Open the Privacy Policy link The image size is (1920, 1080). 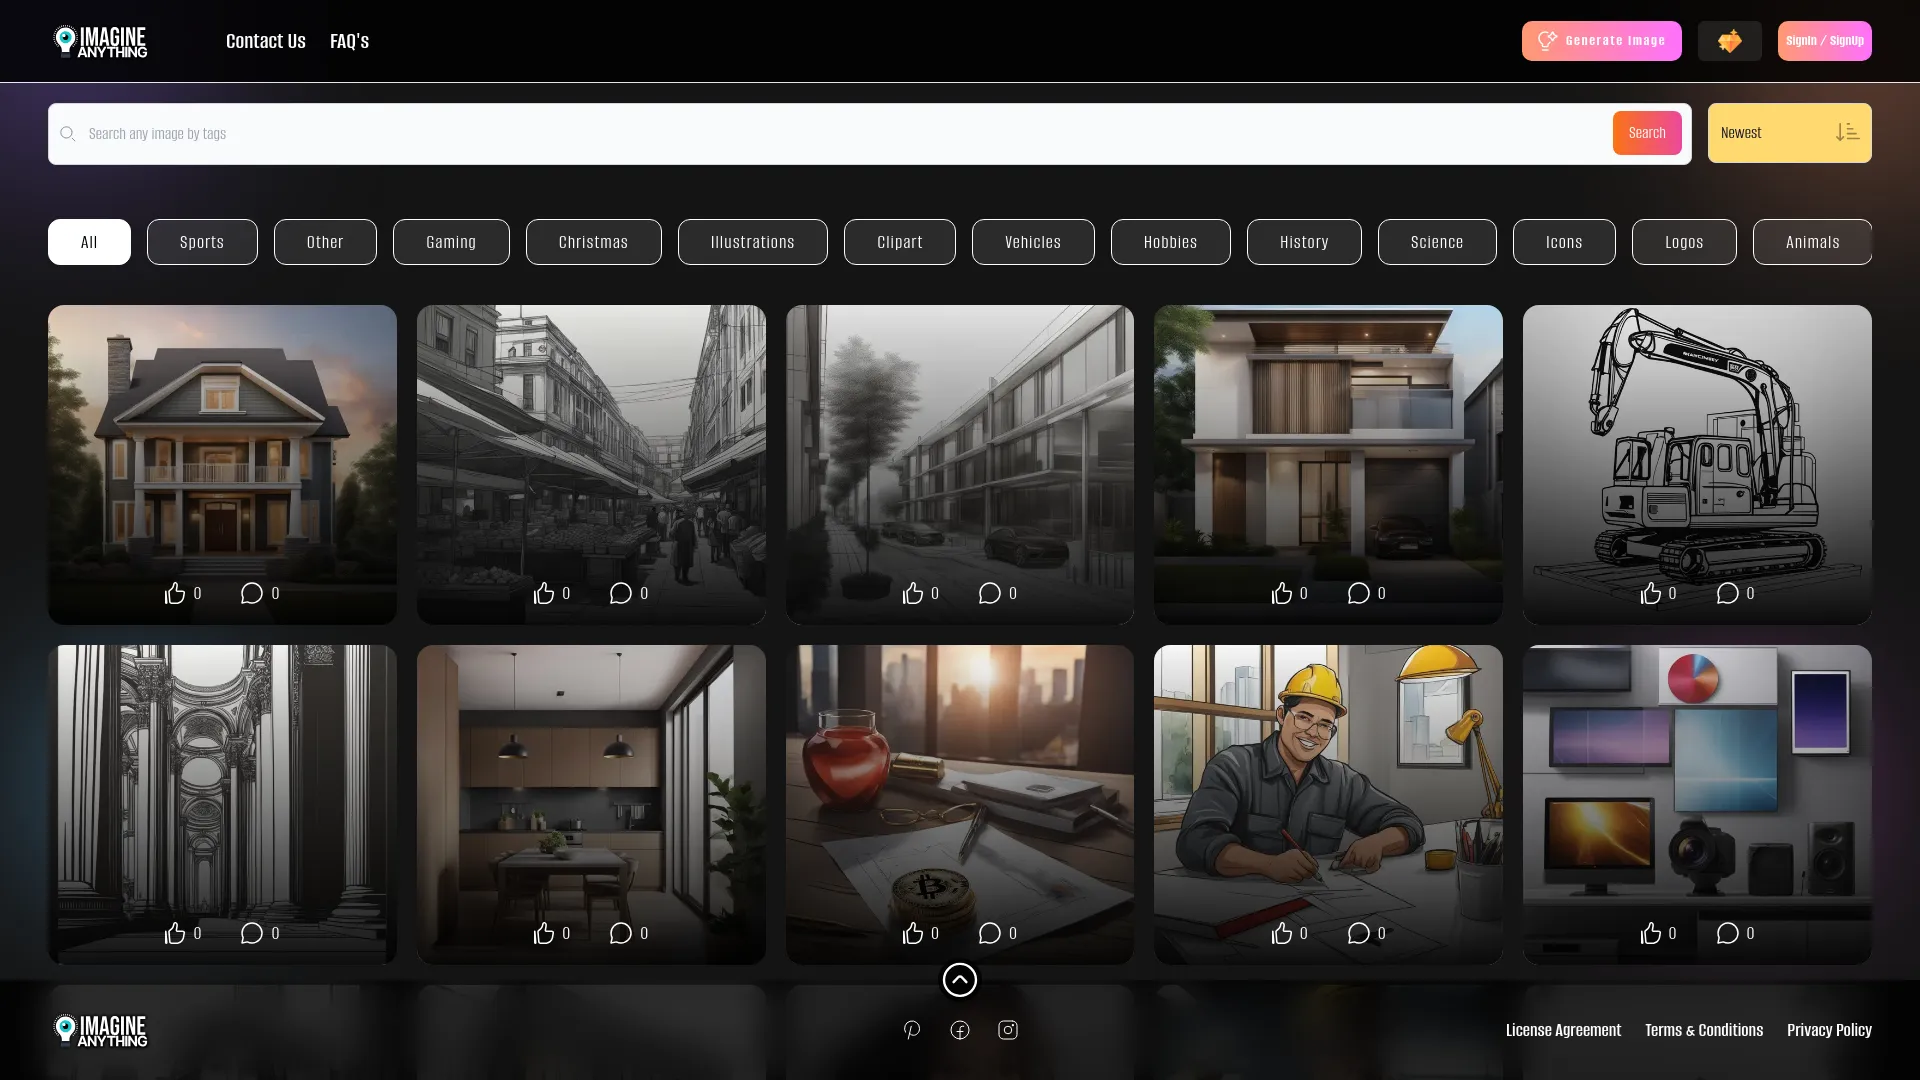coord(1829,1030)
